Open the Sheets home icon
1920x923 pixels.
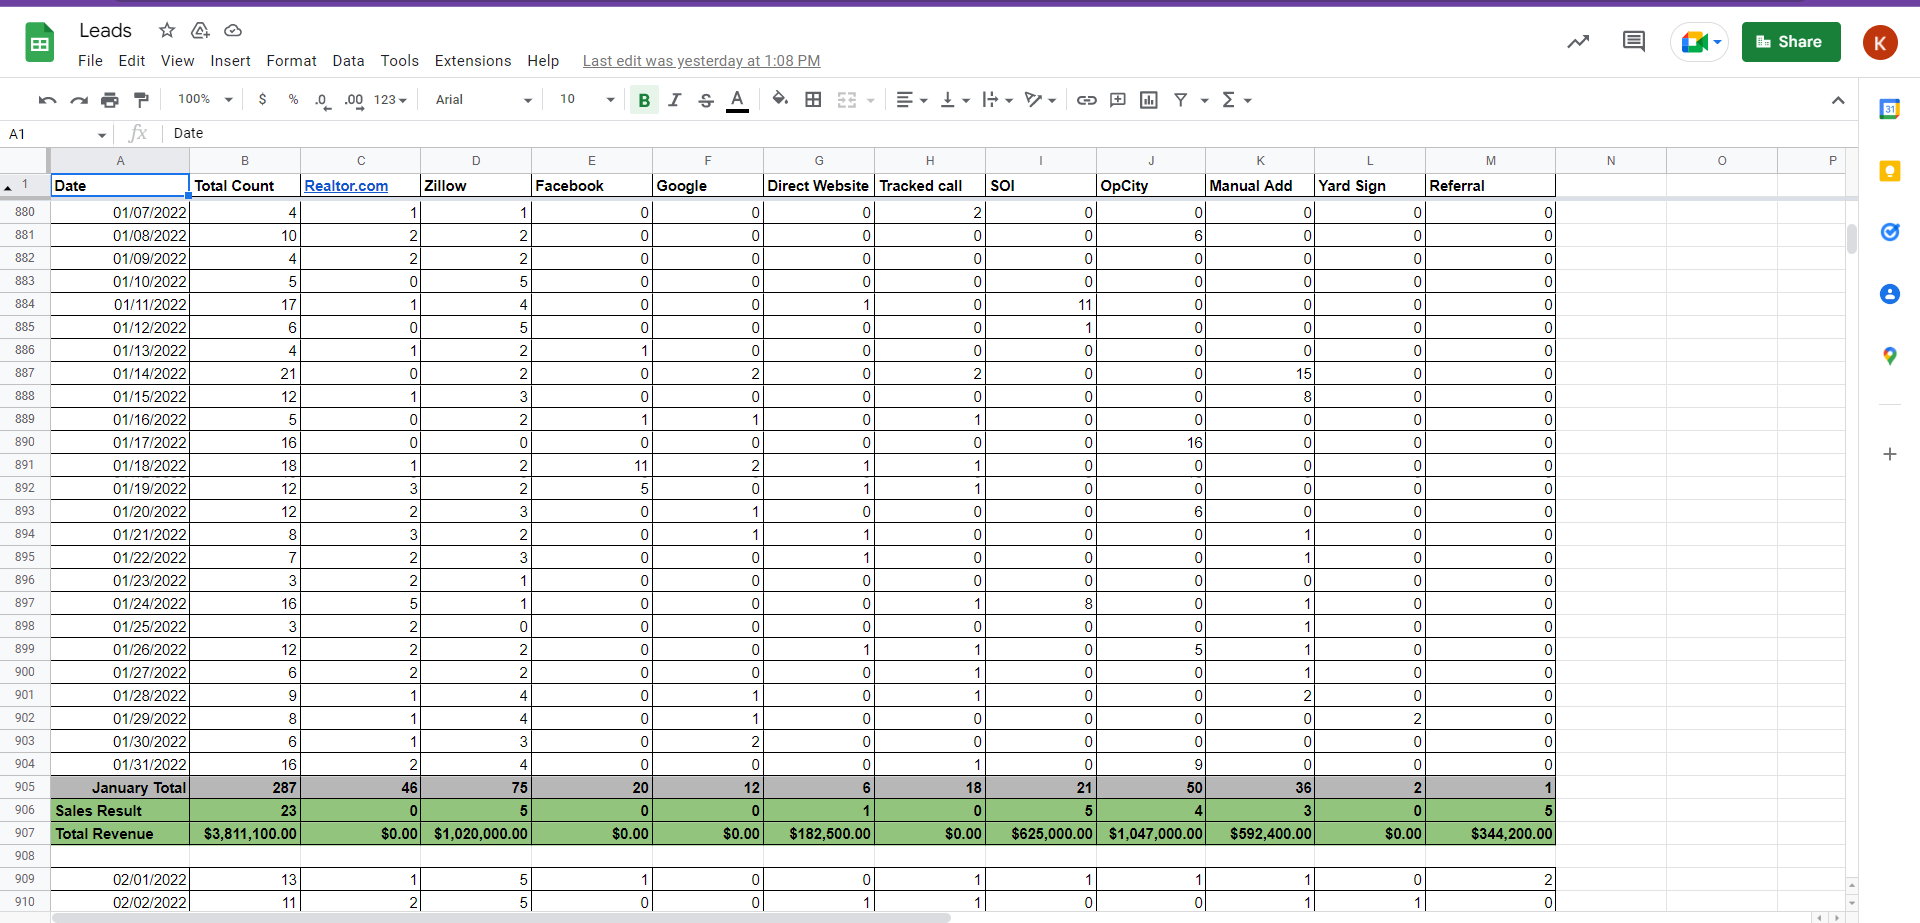[40, 42]
